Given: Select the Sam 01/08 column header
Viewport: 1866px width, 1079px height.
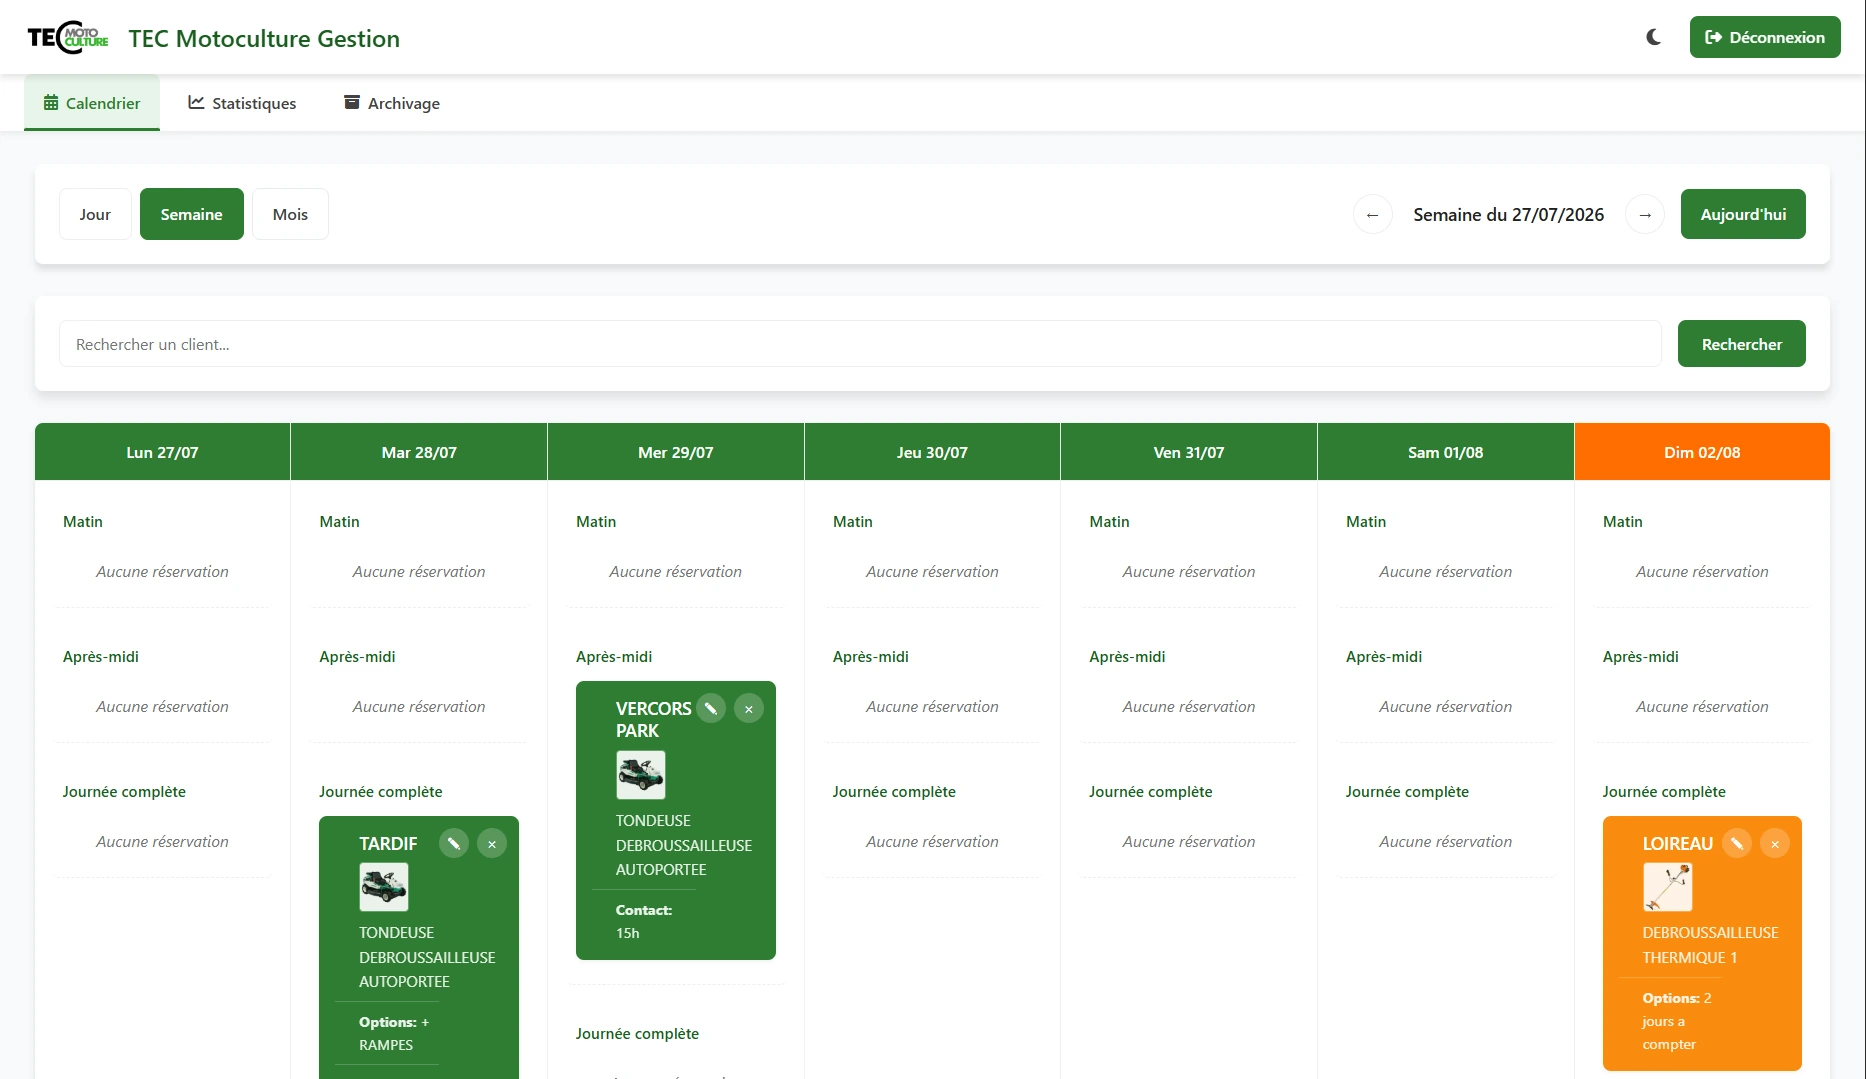Looking at the screenshot, I should [x=1446, y=452].
